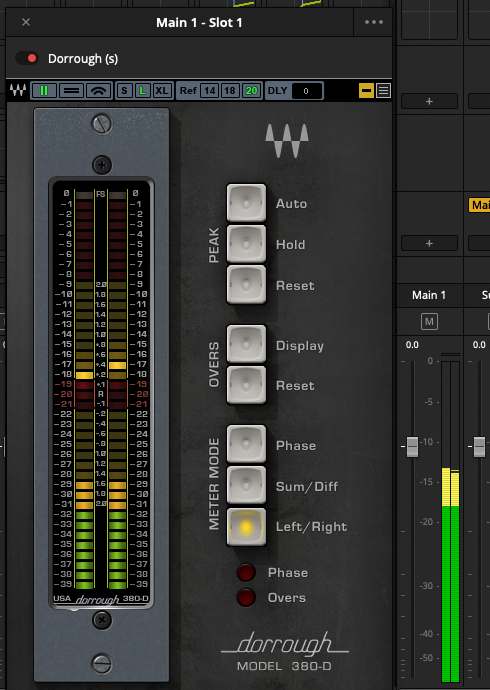The height and width of the screenshot is (690, 490).
Task: Select the arc meter layout icon
Action: tap(99, 91)
